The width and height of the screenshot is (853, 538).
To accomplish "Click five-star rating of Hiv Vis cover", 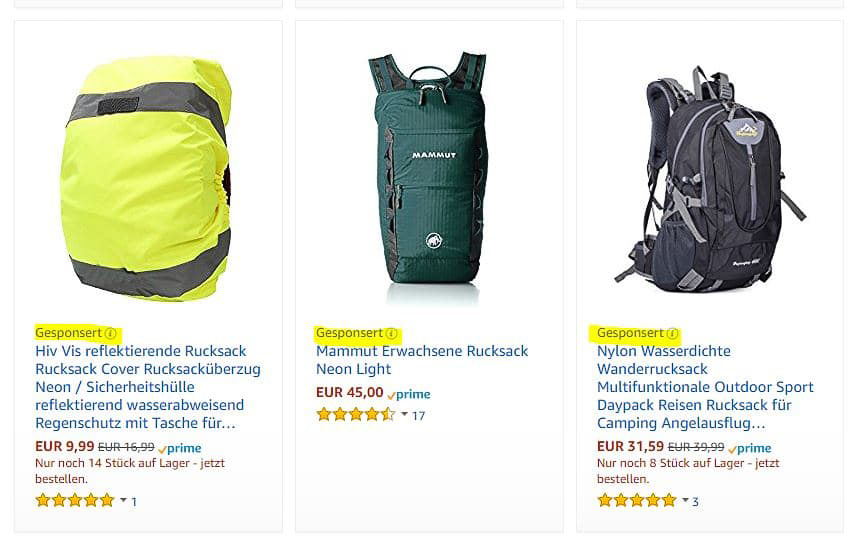I will pyautogui.click(x=75, y=500).
